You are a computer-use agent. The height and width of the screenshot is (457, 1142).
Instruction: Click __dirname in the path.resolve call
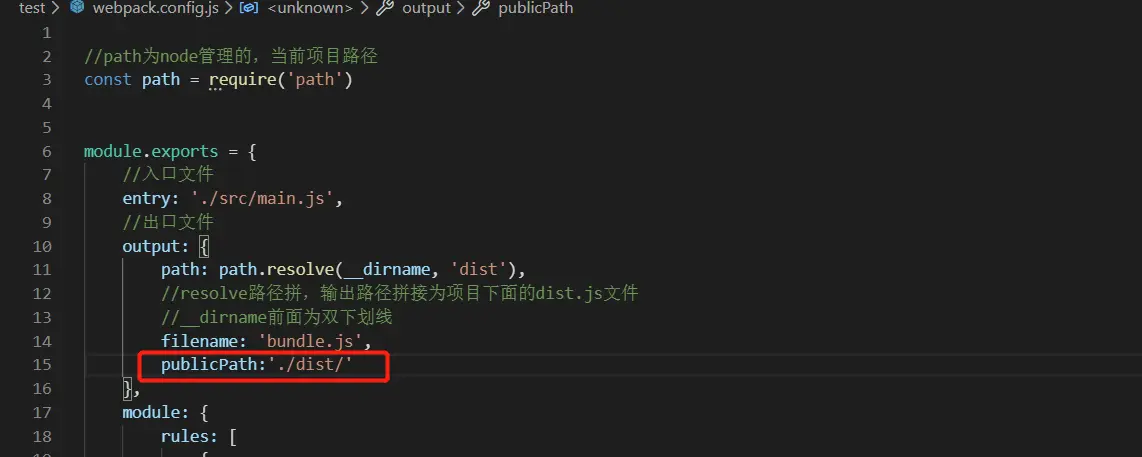click(387, 270)
